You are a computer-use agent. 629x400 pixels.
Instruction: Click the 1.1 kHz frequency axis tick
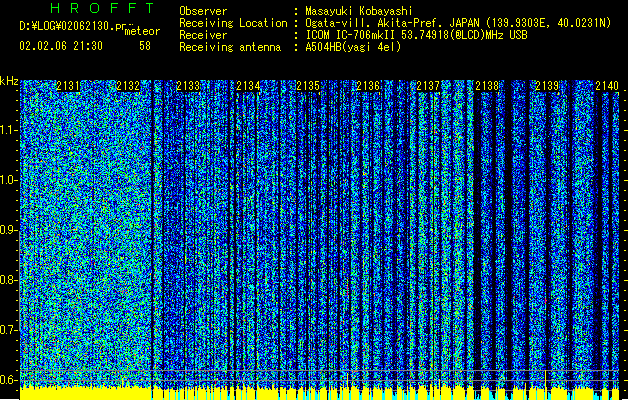[x=9, y=130]
